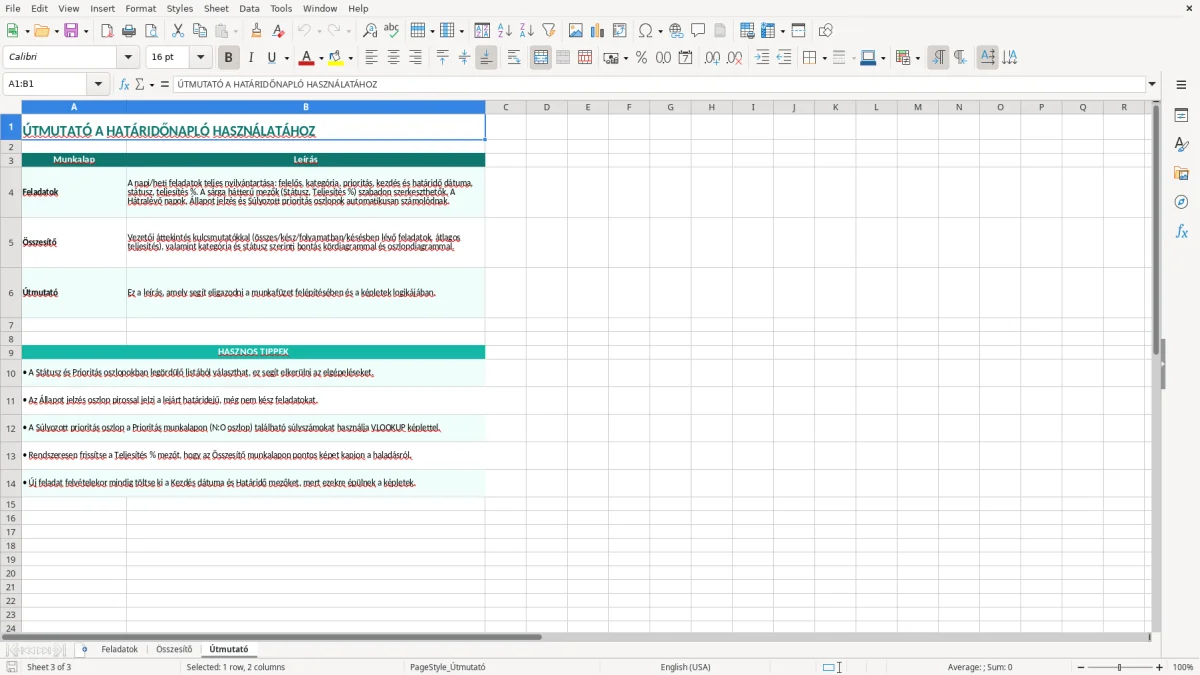This screenshot has height=675, width=1200.
Task: Click Increase Indent icon
Action: coord(762,58)
